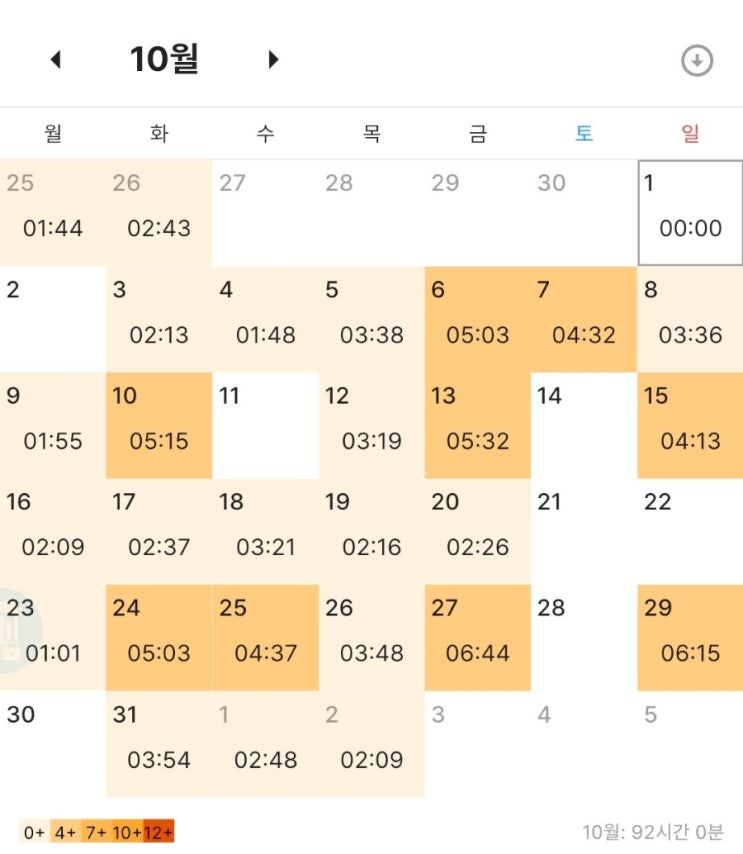The image size is (743, 854).
Task: Click the 0+ legend color swatch
Action: tap(34, 832)
